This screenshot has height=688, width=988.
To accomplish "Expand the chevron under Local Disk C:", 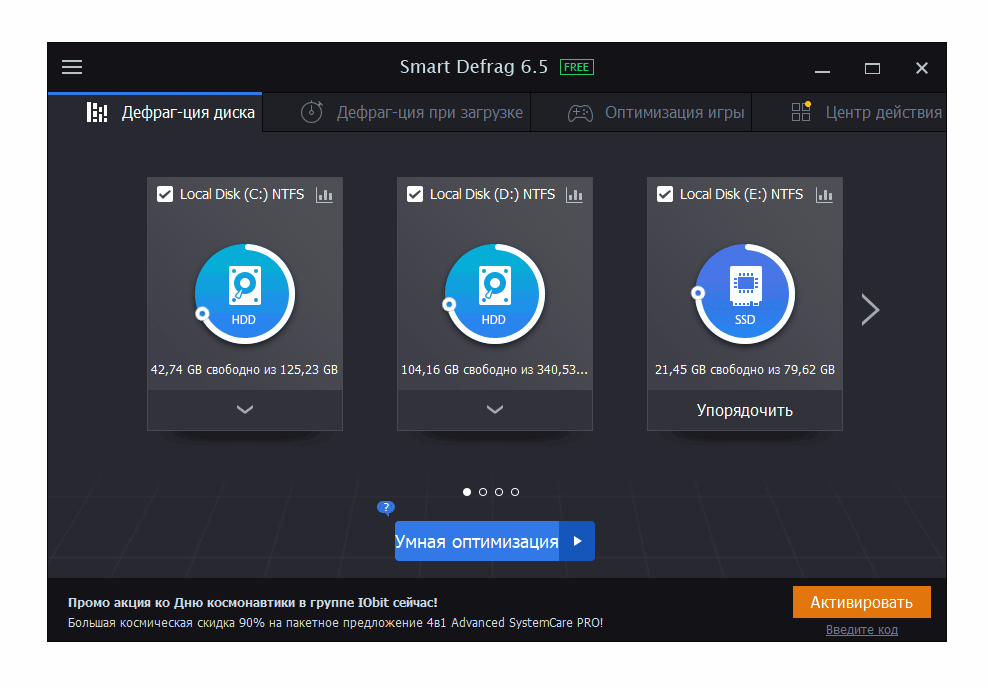I will point(244,410).
